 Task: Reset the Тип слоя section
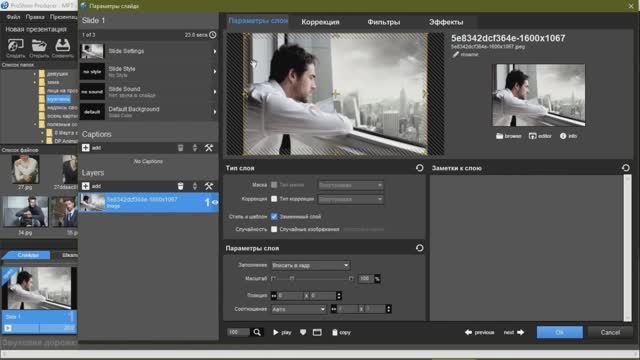coord(419,168)
